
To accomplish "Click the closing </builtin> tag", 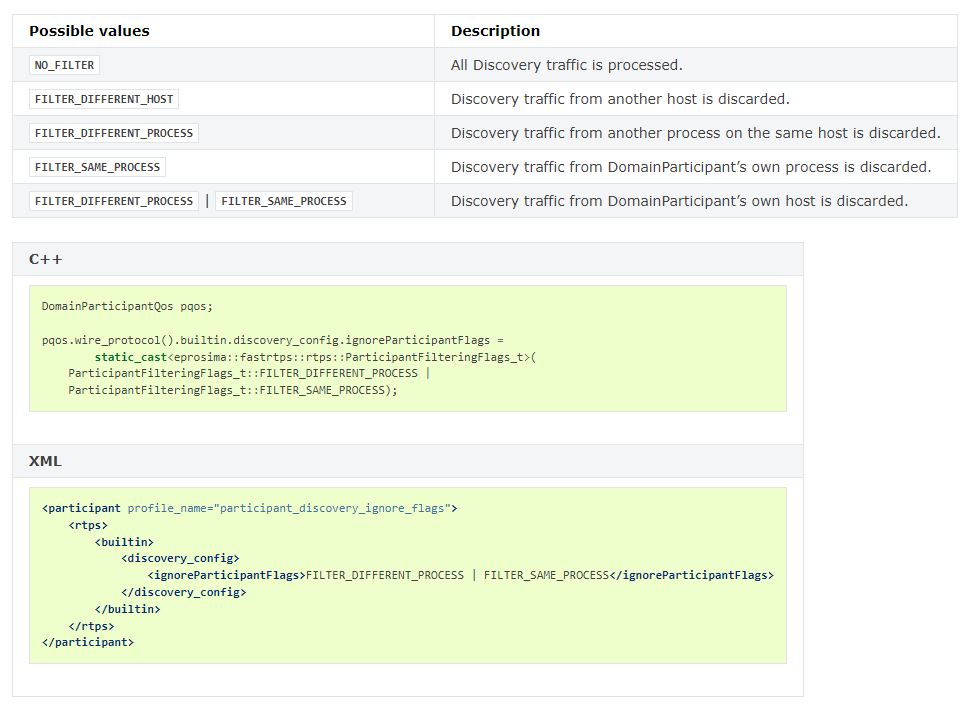I will point(127,608).
